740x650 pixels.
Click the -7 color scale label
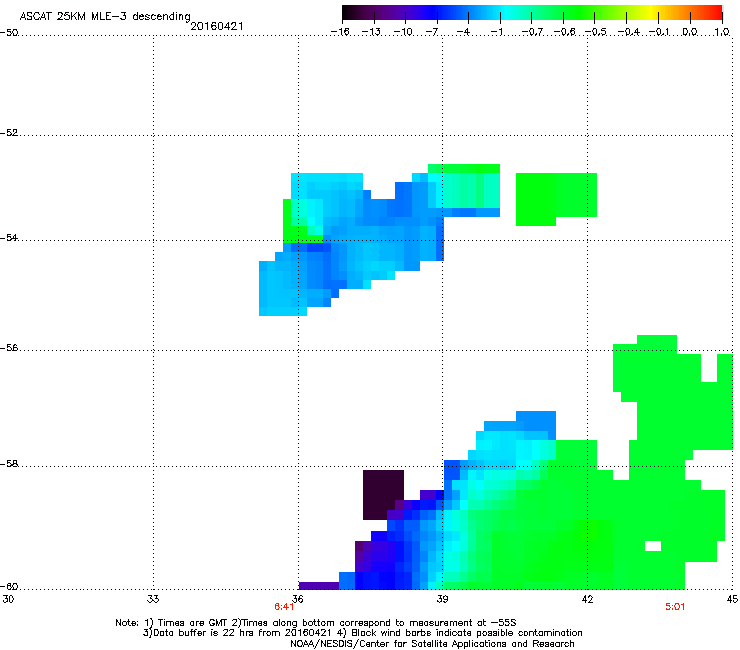click(x=431, y=32)
